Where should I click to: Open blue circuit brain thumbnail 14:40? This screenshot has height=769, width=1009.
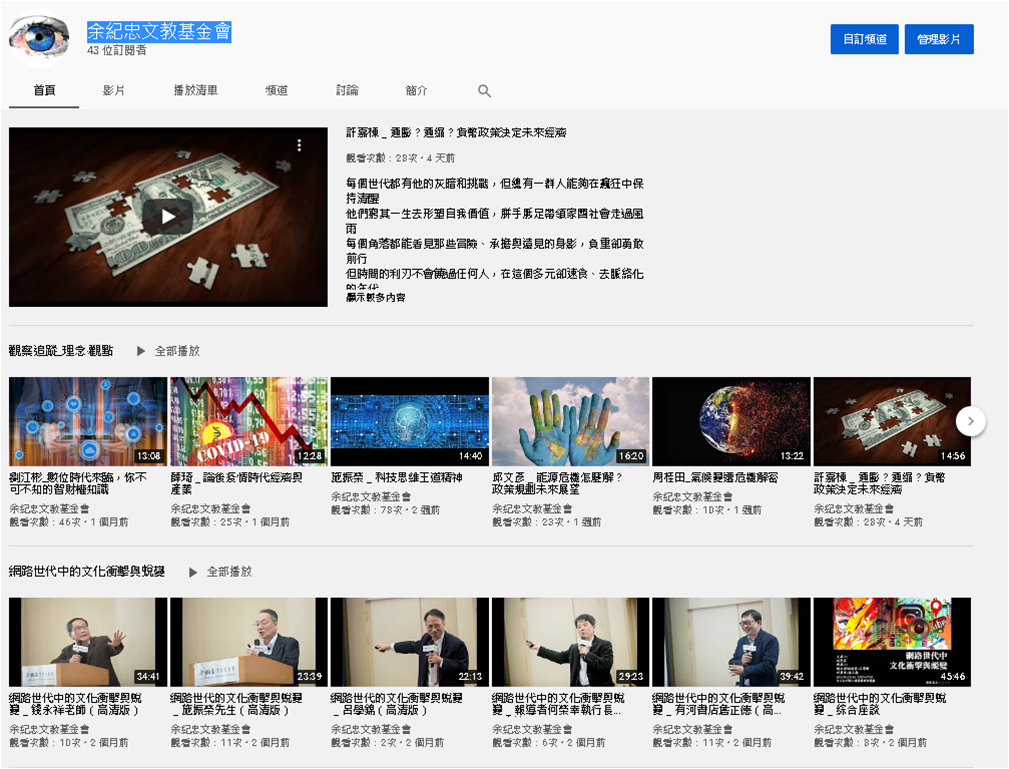pos(410,422)
